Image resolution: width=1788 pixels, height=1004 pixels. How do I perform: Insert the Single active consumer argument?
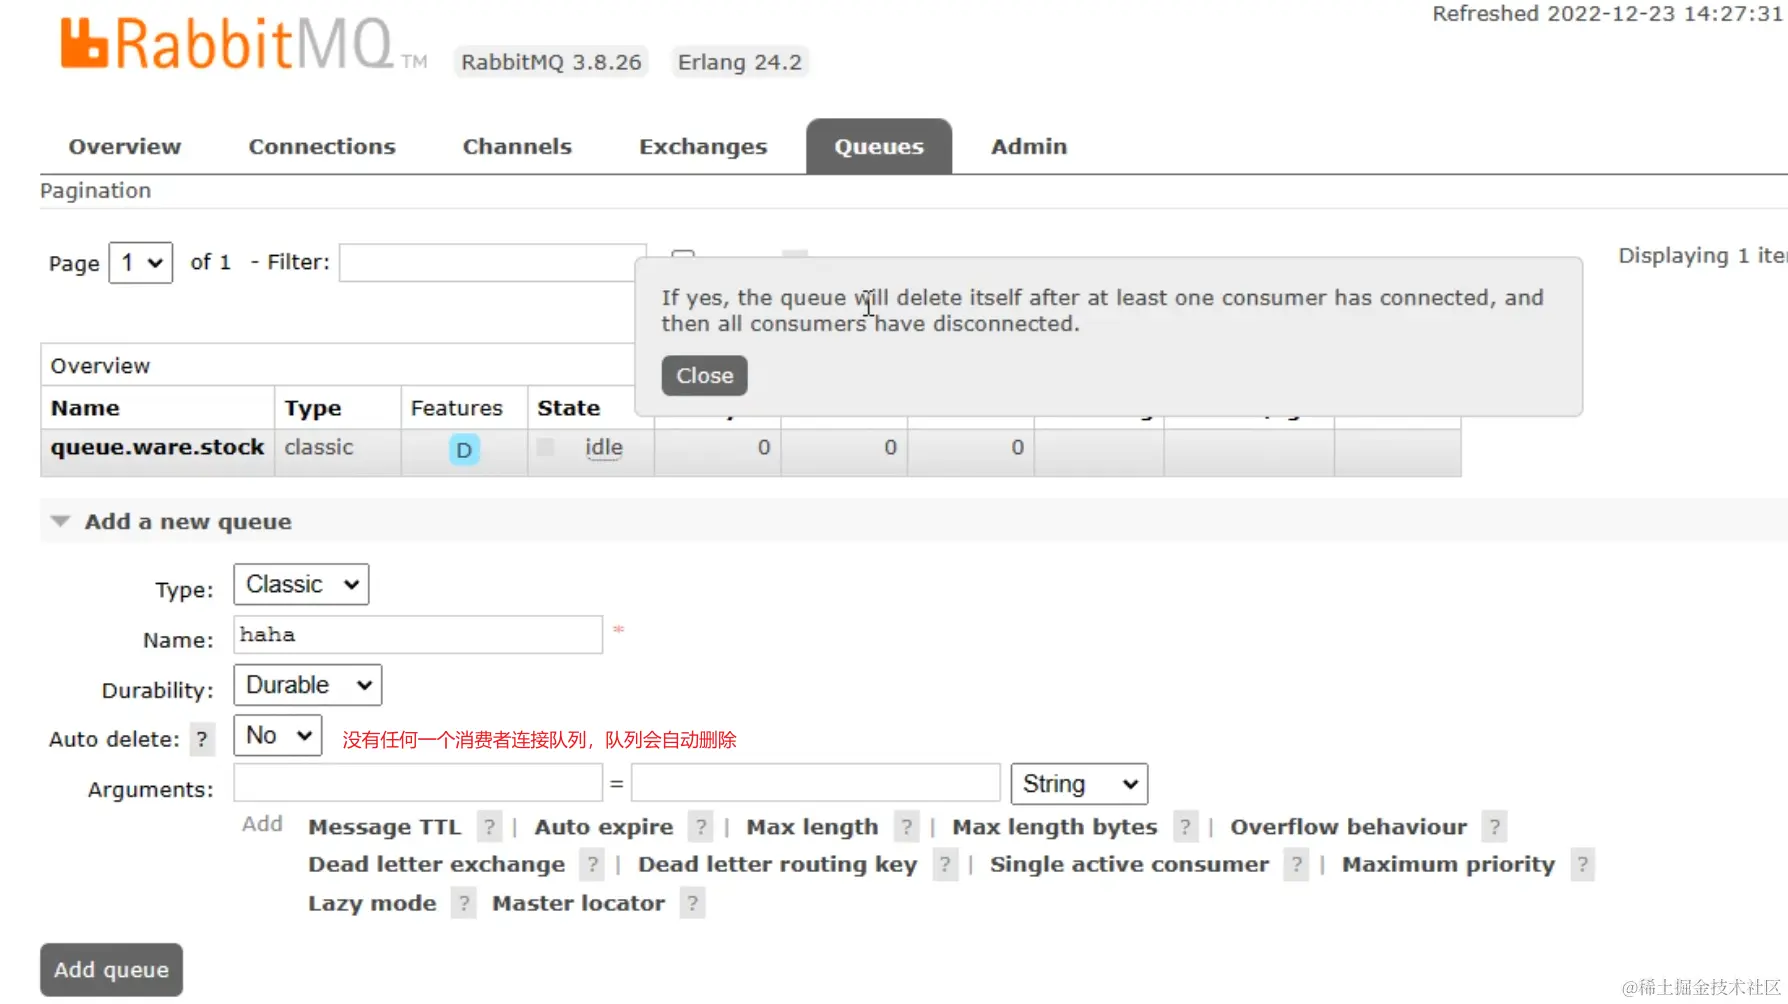point(1130,864)
